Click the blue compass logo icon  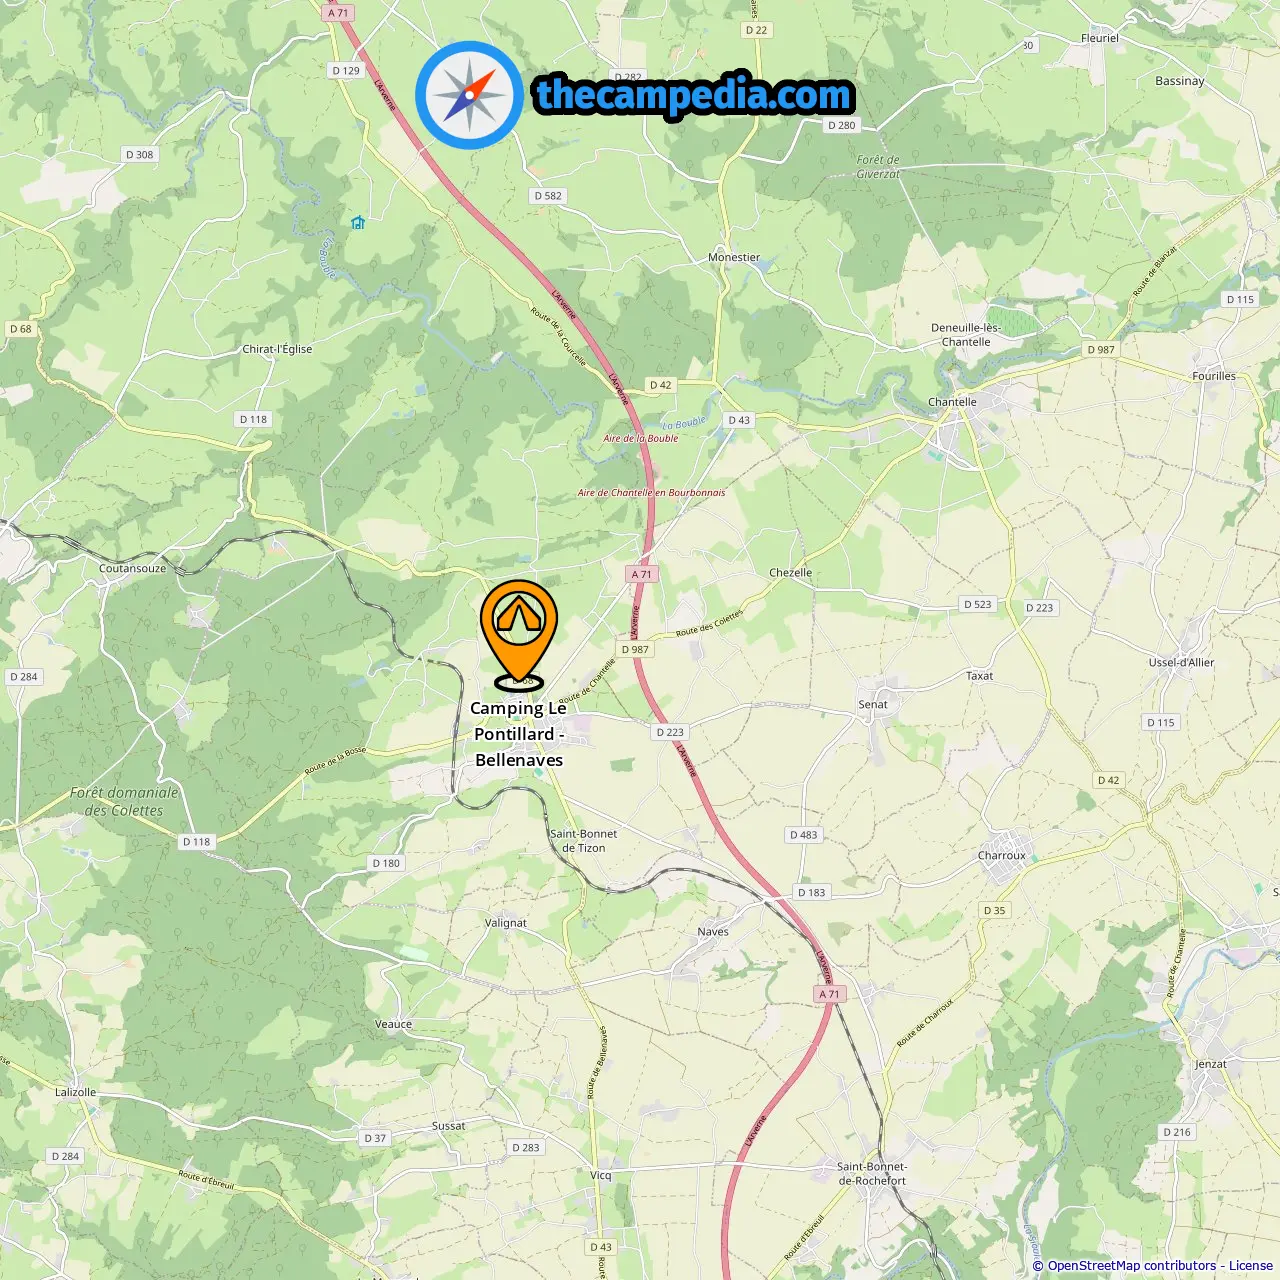point(469,95)
